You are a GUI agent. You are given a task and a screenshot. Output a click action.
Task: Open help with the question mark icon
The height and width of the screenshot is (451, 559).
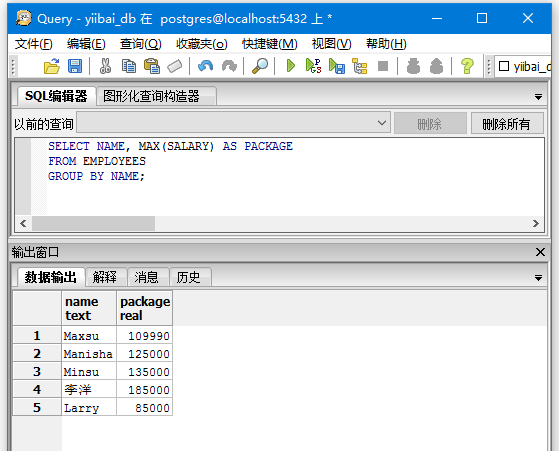[467, 66]
